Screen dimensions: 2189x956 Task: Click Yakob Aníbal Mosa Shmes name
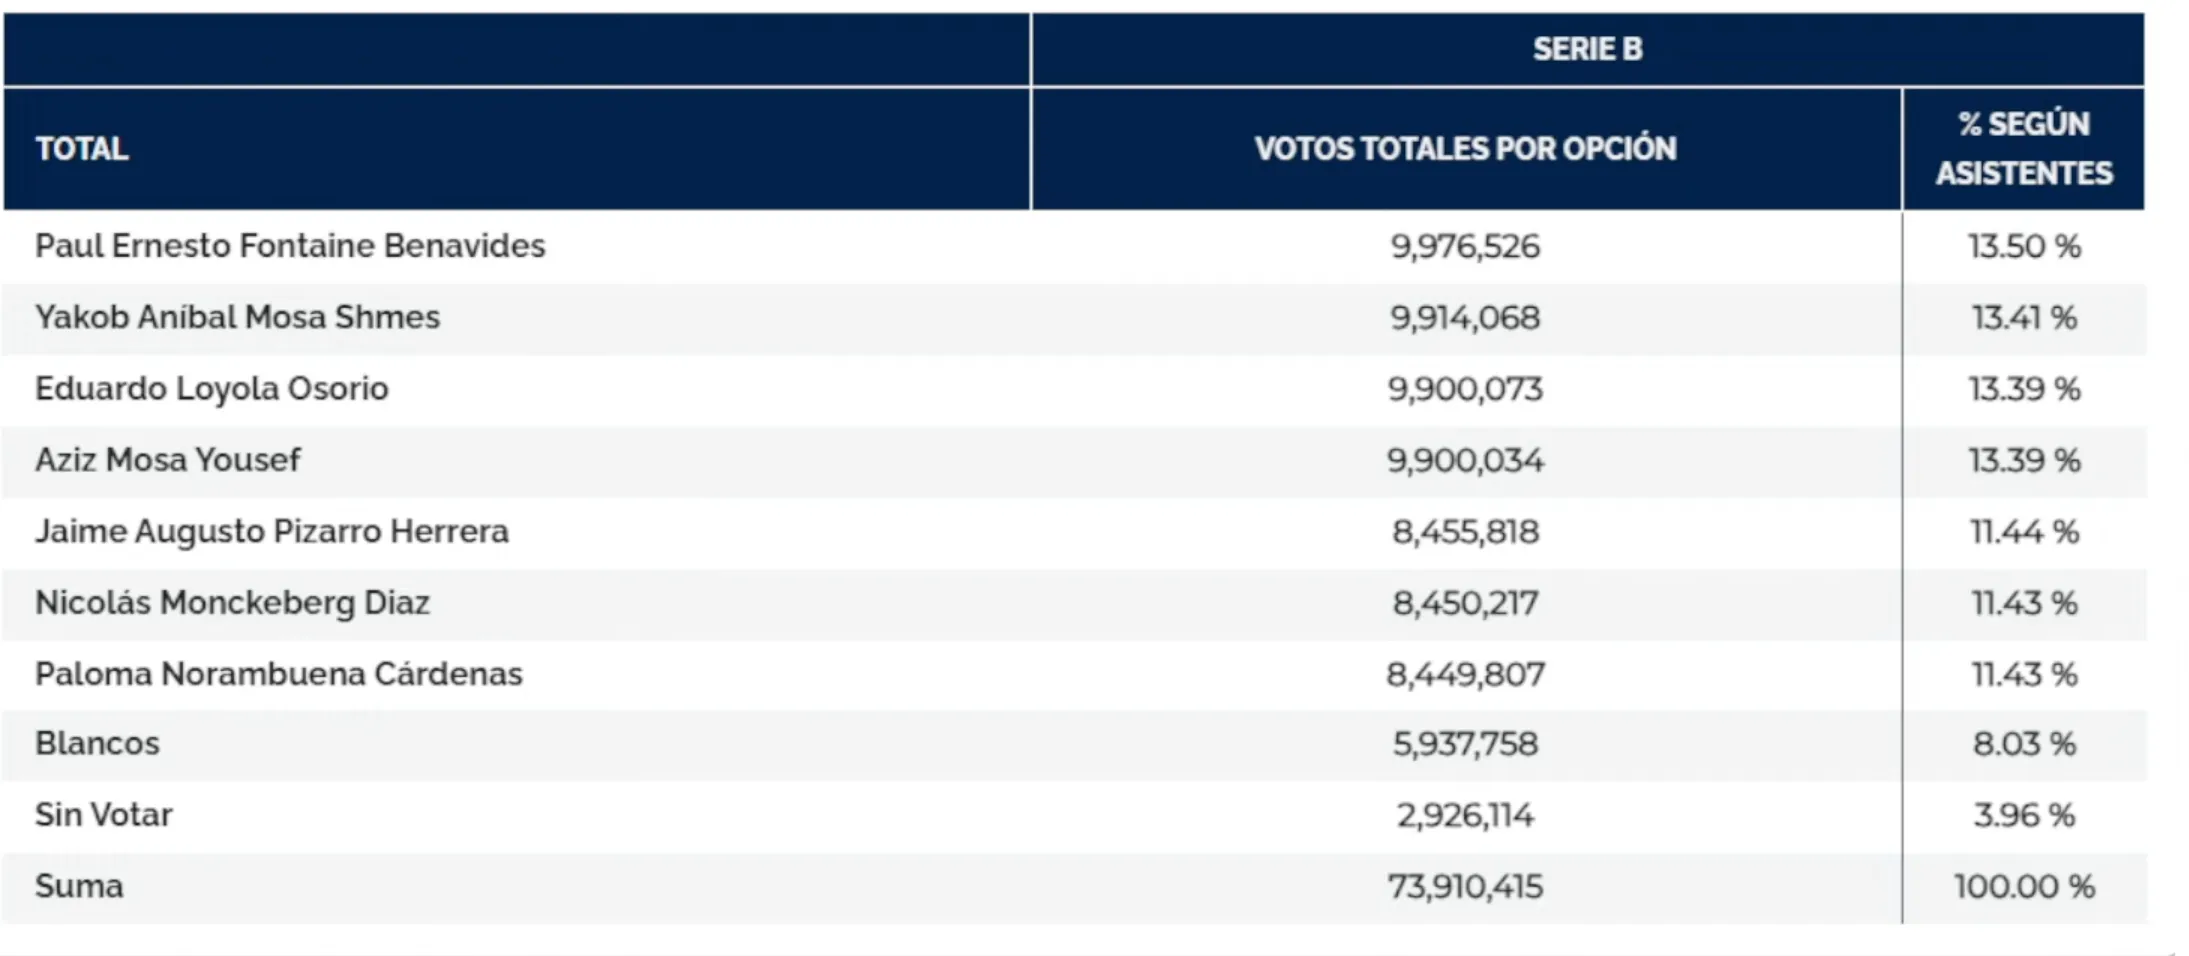click(237, 317)
